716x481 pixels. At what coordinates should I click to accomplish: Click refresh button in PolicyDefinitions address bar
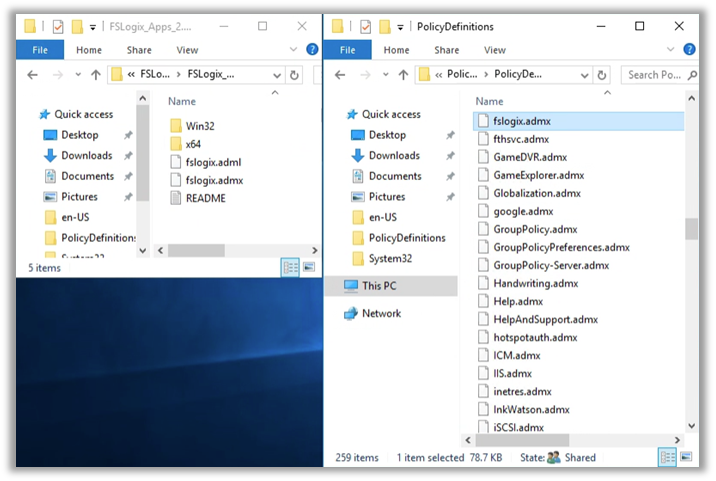602,74
